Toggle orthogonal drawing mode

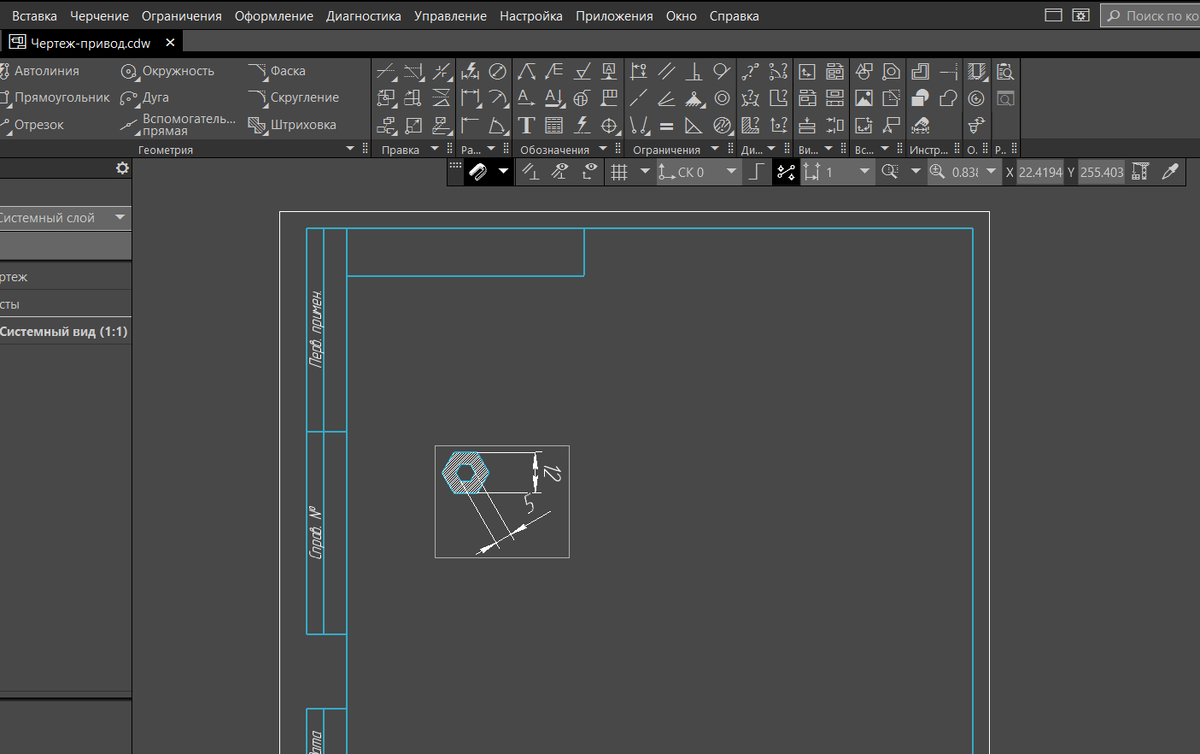(758, 172)
